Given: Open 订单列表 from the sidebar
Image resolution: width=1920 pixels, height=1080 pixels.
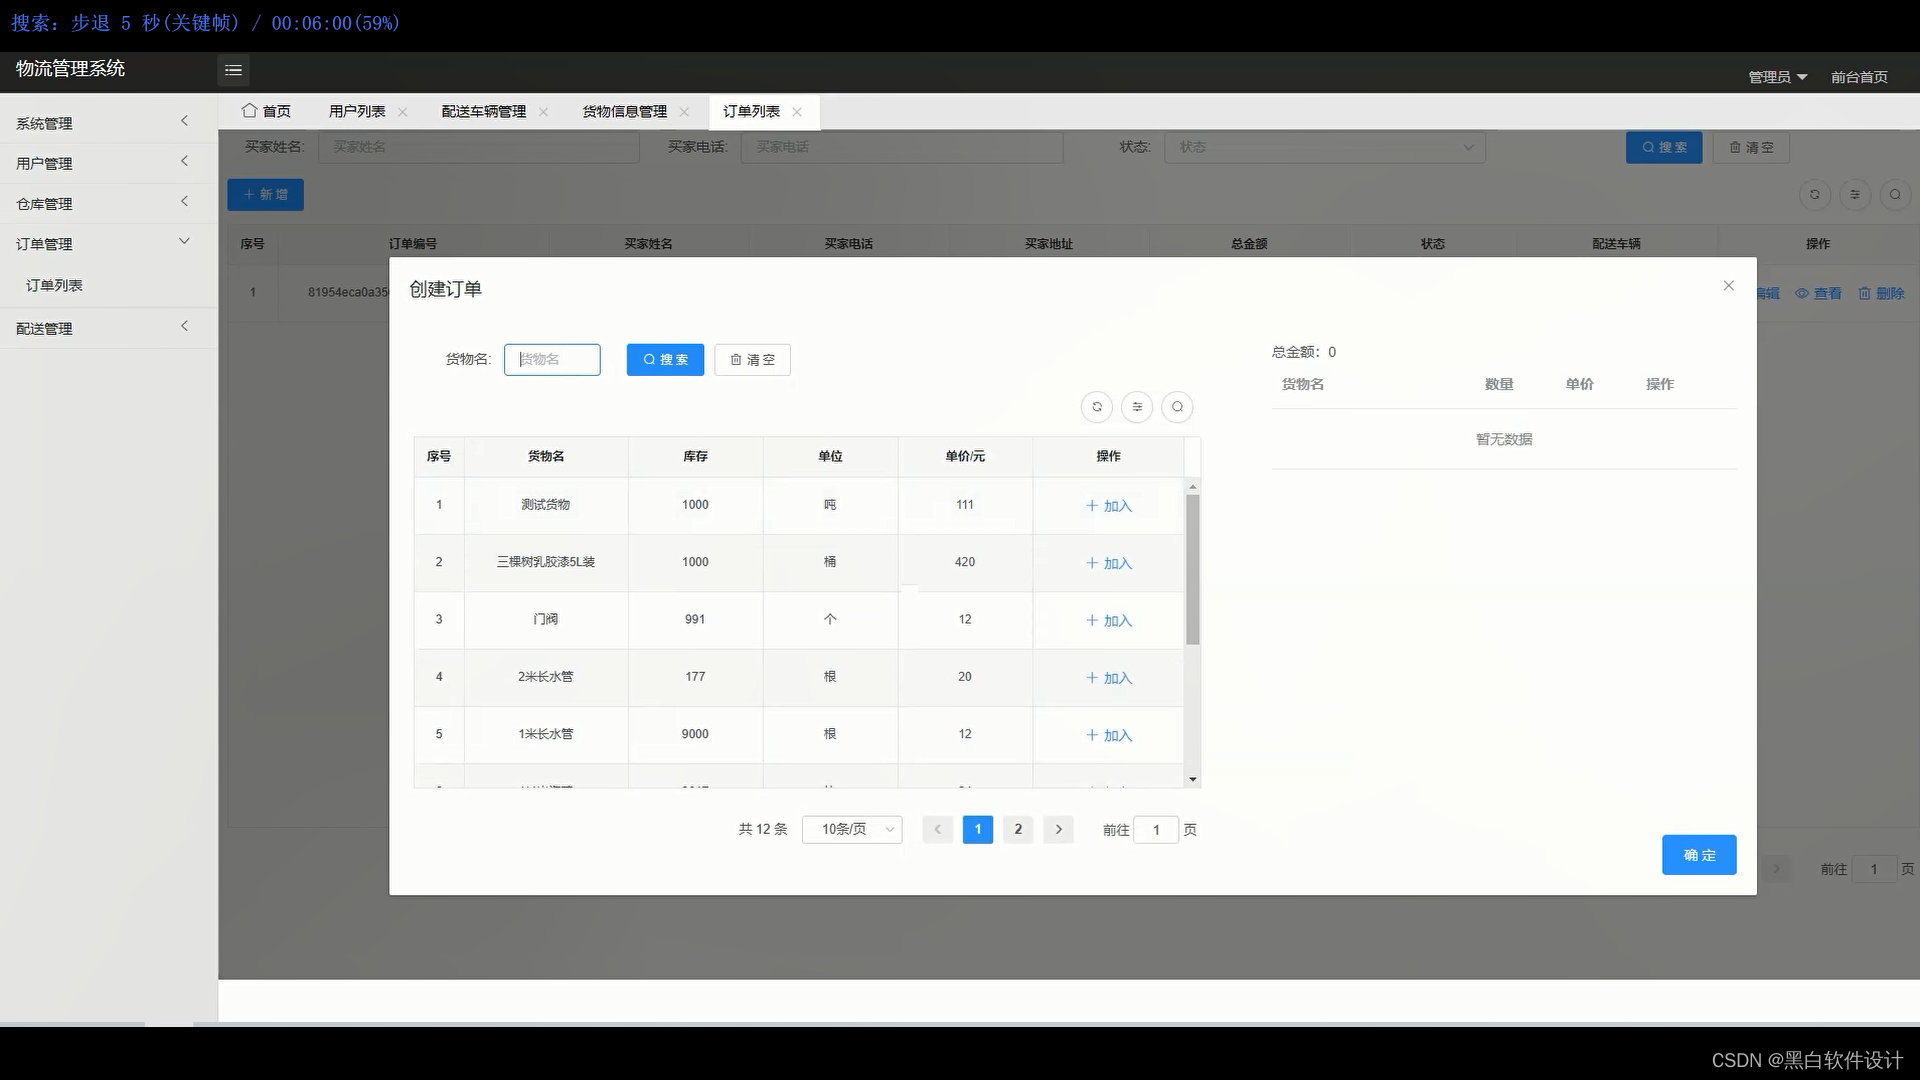Looking at the screenshot, I should (53, 285).
